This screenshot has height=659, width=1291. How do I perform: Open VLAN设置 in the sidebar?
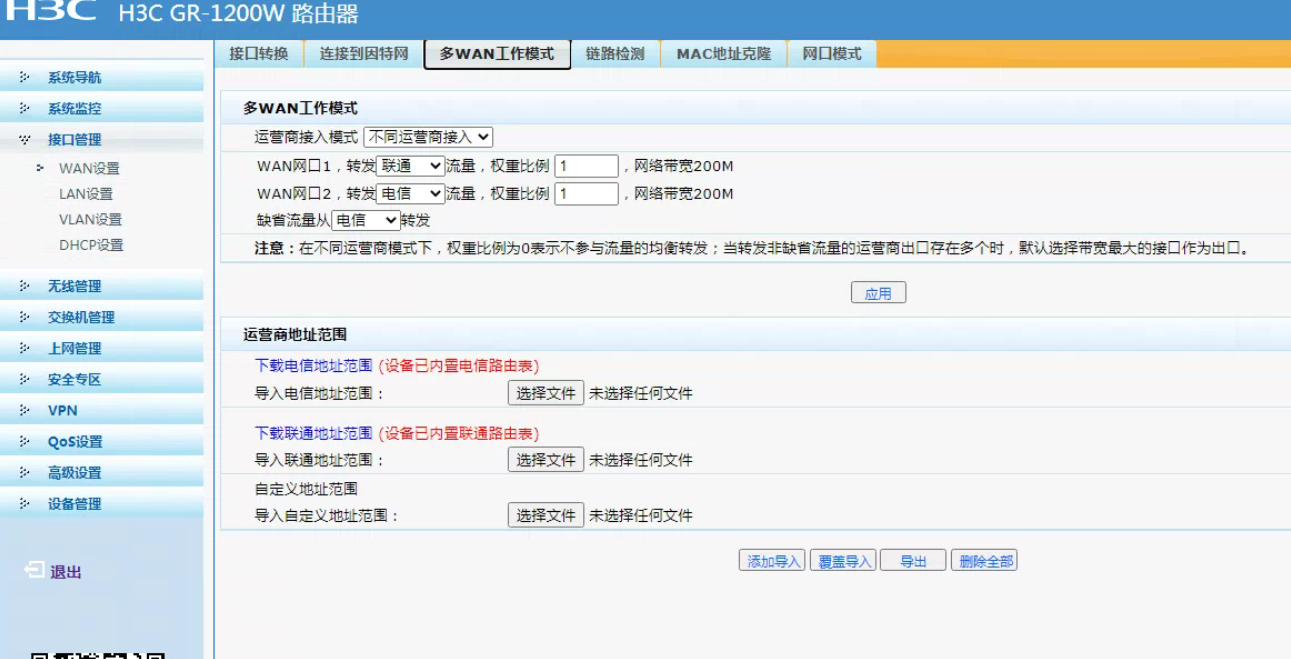click(90, 219)
